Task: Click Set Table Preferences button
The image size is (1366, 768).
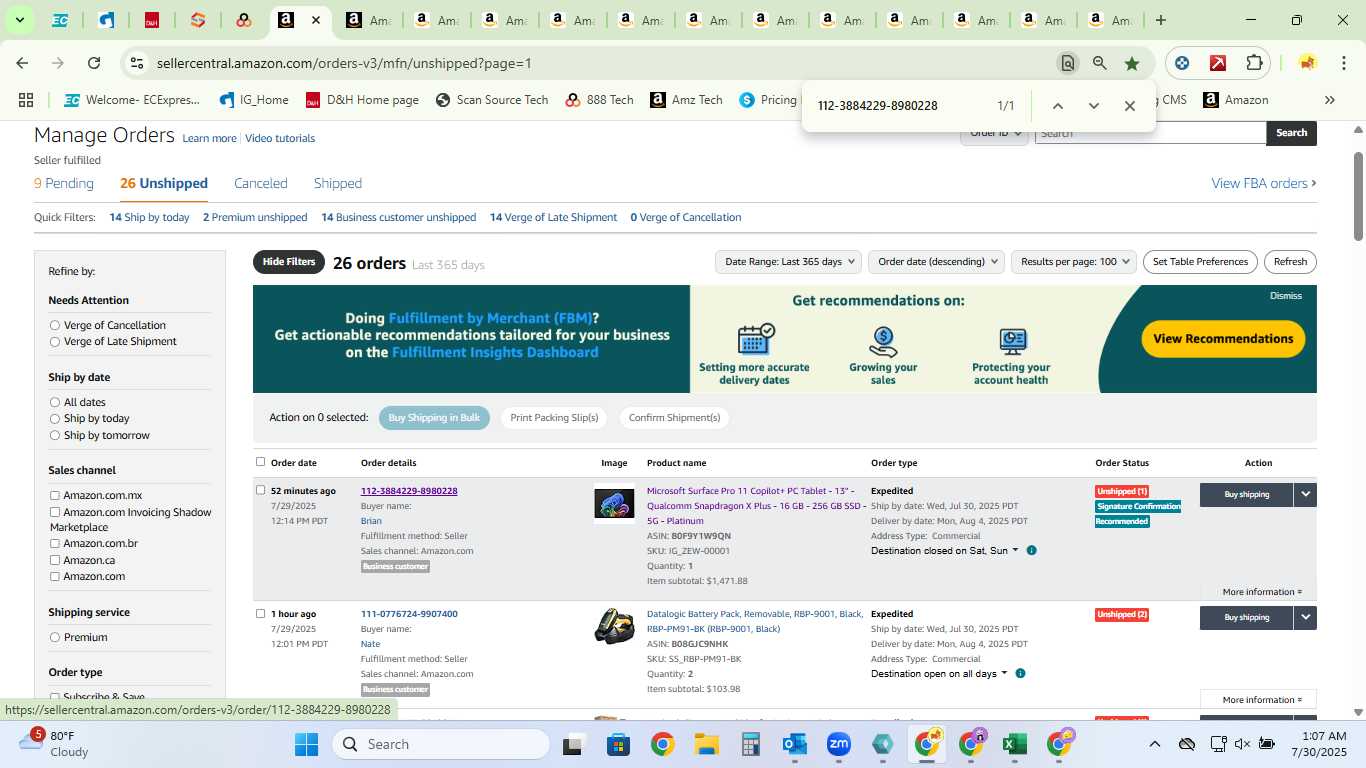Action: click(x=1200, y=262)
